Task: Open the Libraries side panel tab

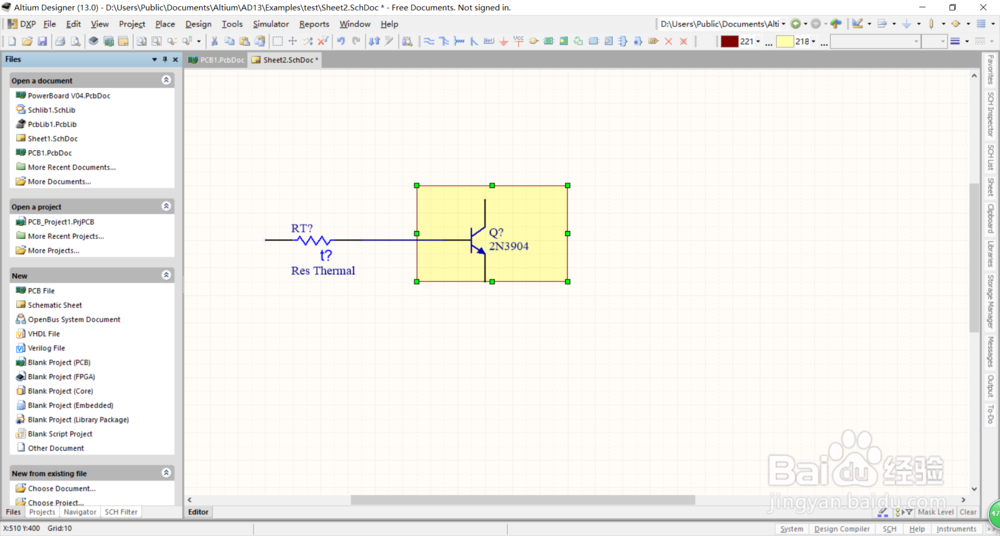Action: pos(990,254)
